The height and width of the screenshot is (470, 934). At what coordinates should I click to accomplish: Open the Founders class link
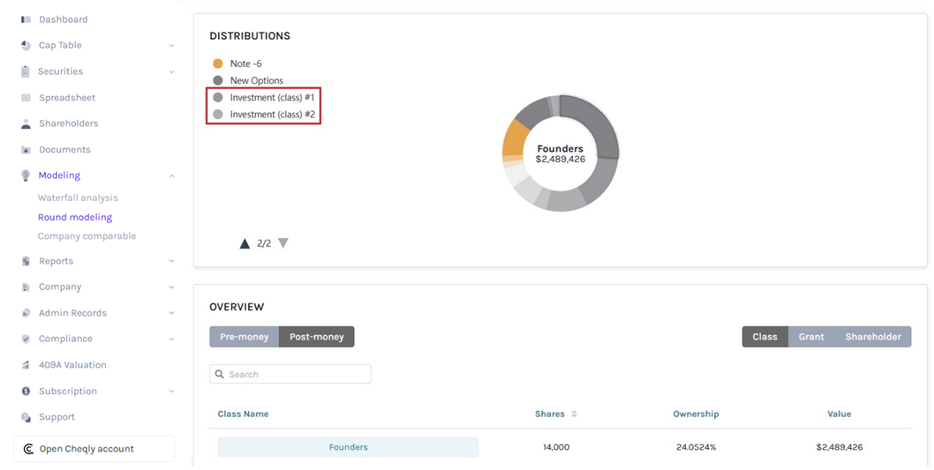pyautogui.click(x=348, y=447)
